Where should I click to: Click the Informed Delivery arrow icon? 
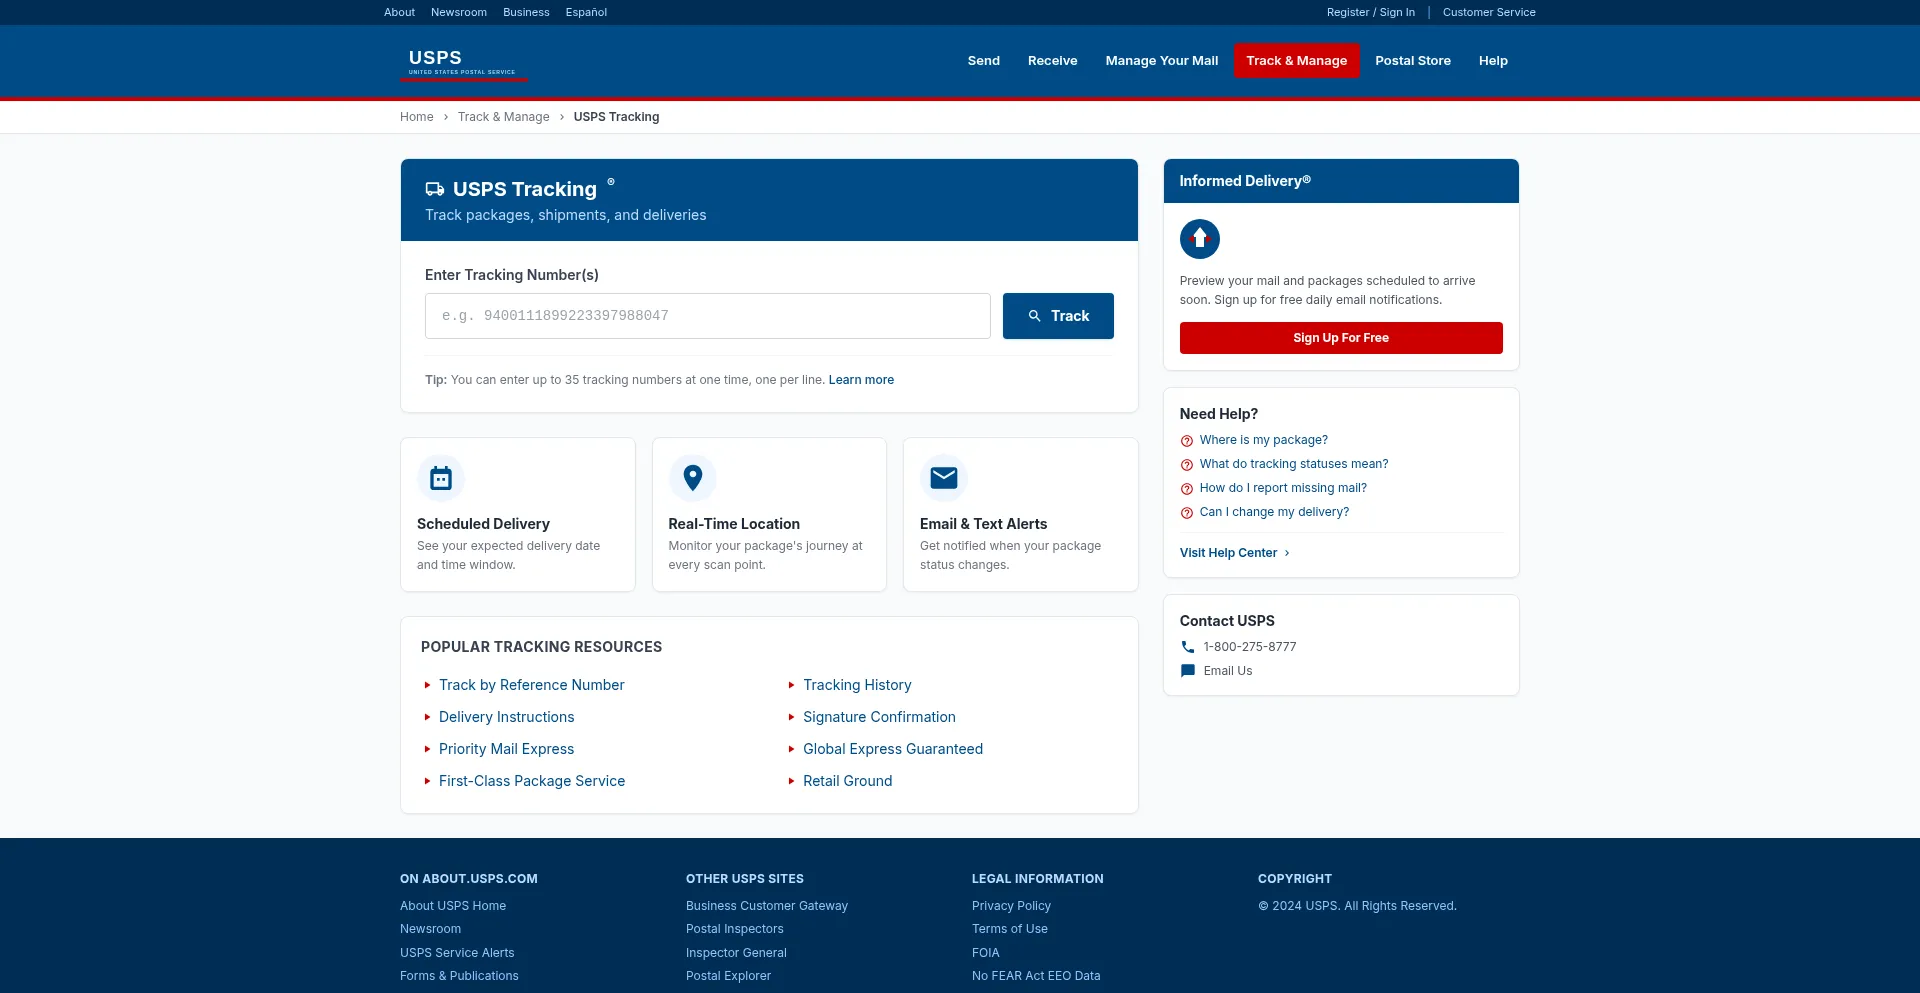pos(1200,239)
